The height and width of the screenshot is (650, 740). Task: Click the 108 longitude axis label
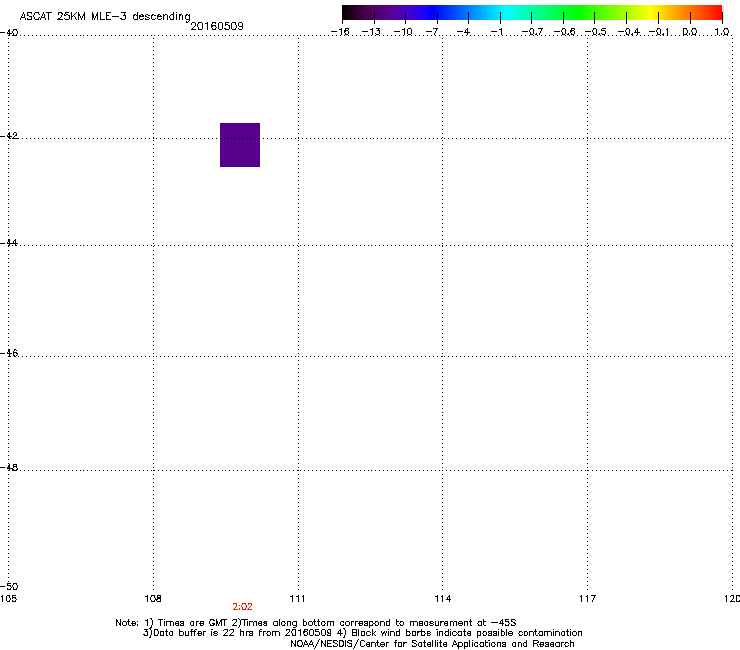point(153,599)
